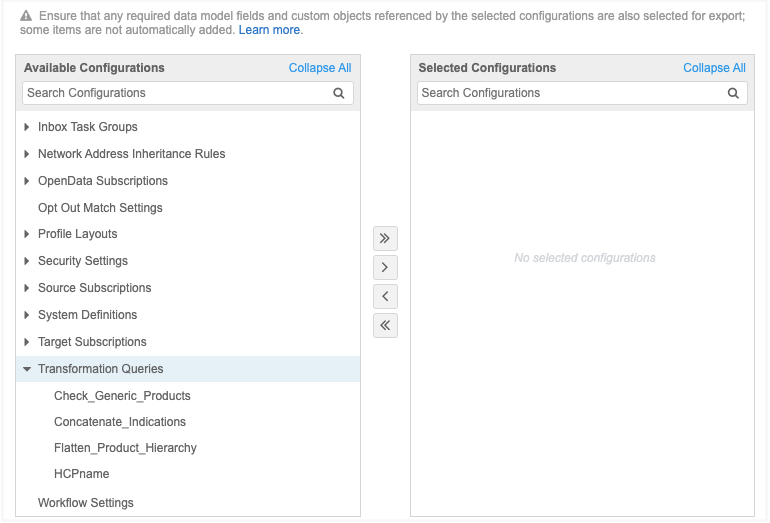The height and width of the screenshot is (523, 770).
Task: Collapse the Transformation Queries node
Action: tap(27, 369)
